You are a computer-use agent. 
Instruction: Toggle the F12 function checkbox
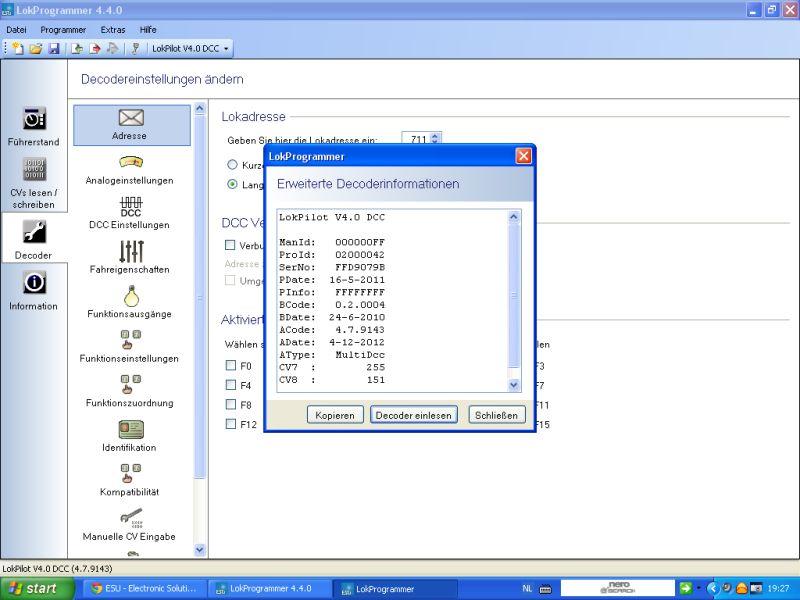(x=231, y=423)
